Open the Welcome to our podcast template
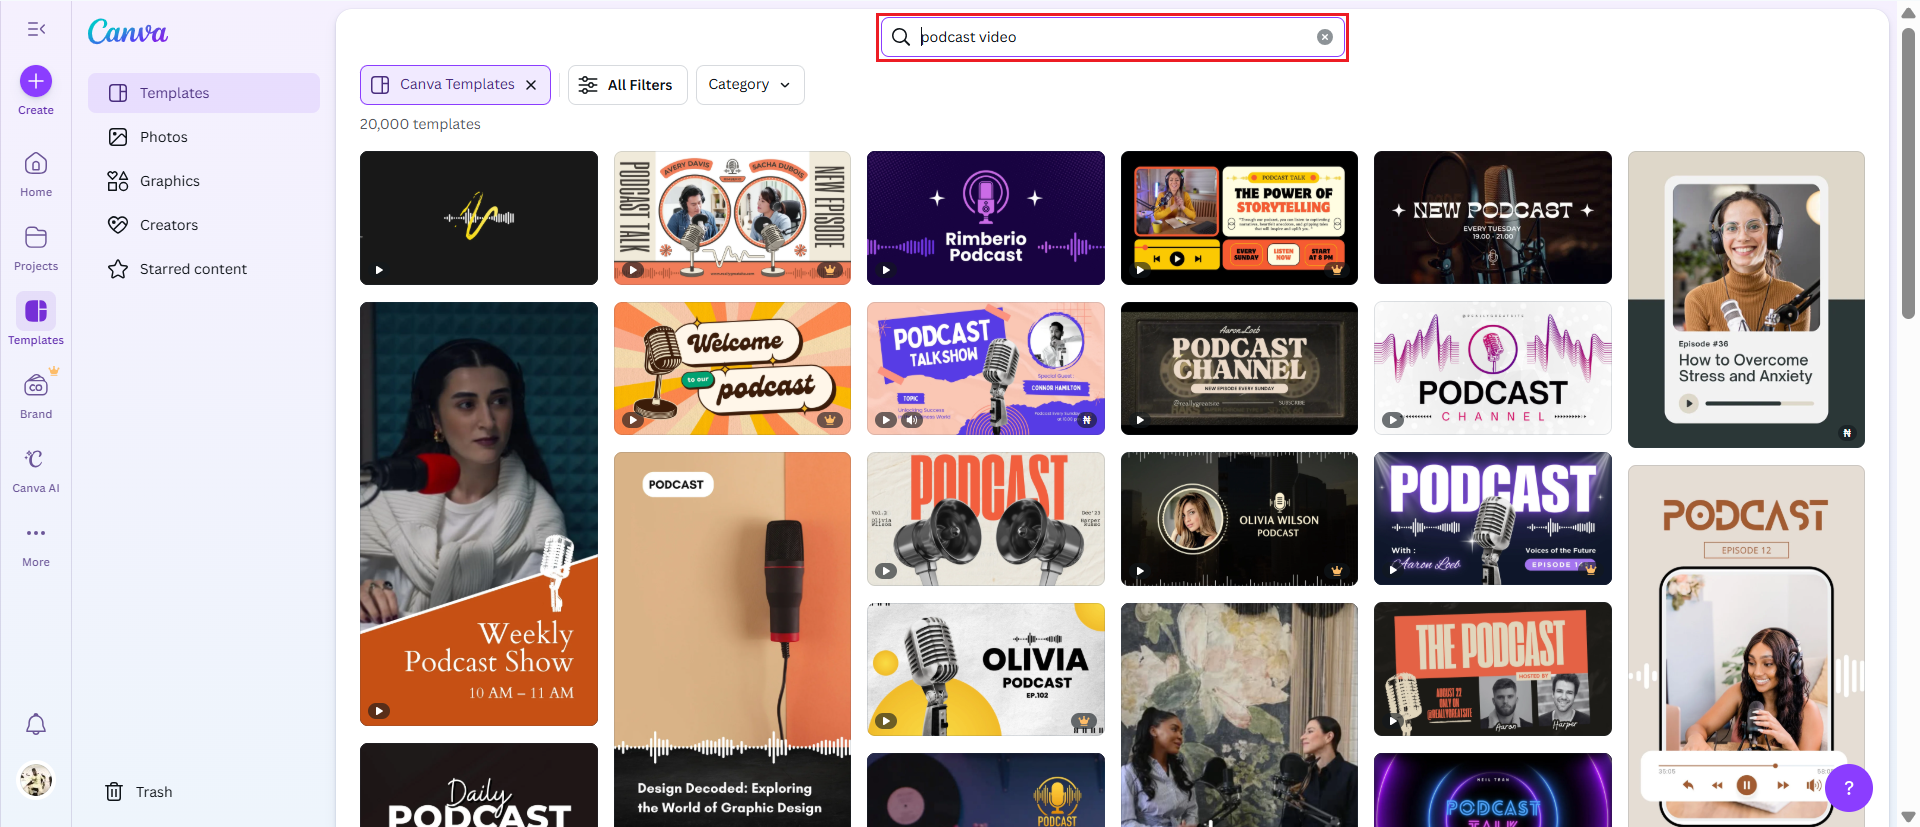 [x=732, y=368]
